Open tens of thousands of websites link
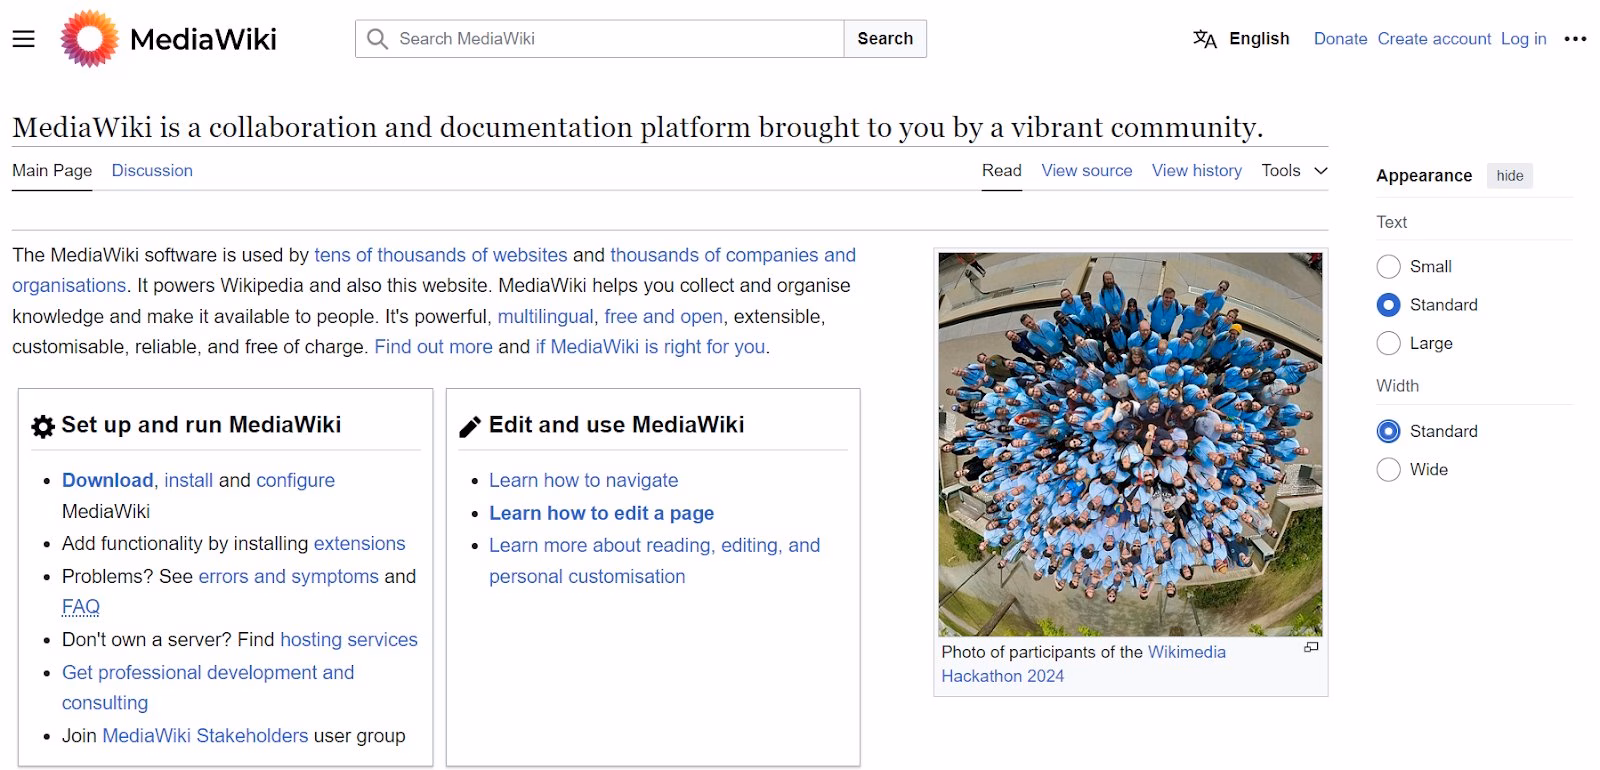Viewport: 1600px width, 770px height. 441,255
